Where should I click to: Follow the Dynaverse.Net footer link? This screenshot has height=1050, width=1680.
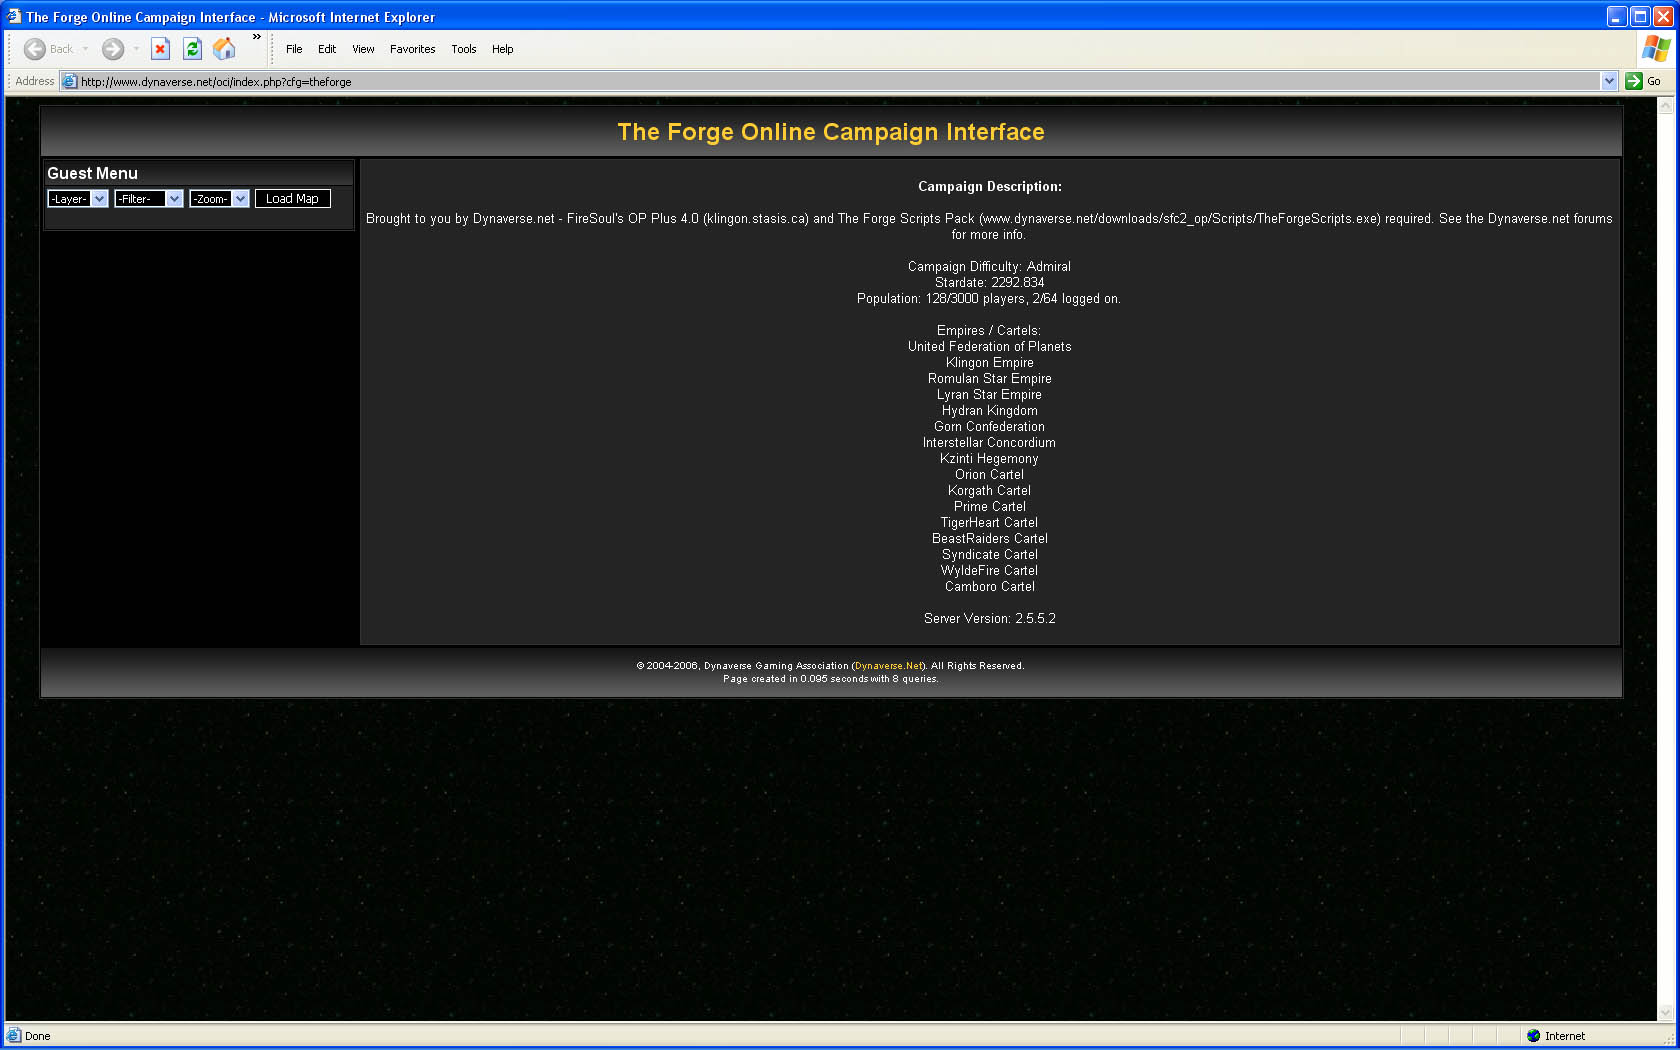pyautogui.click(x=888, y=666)
